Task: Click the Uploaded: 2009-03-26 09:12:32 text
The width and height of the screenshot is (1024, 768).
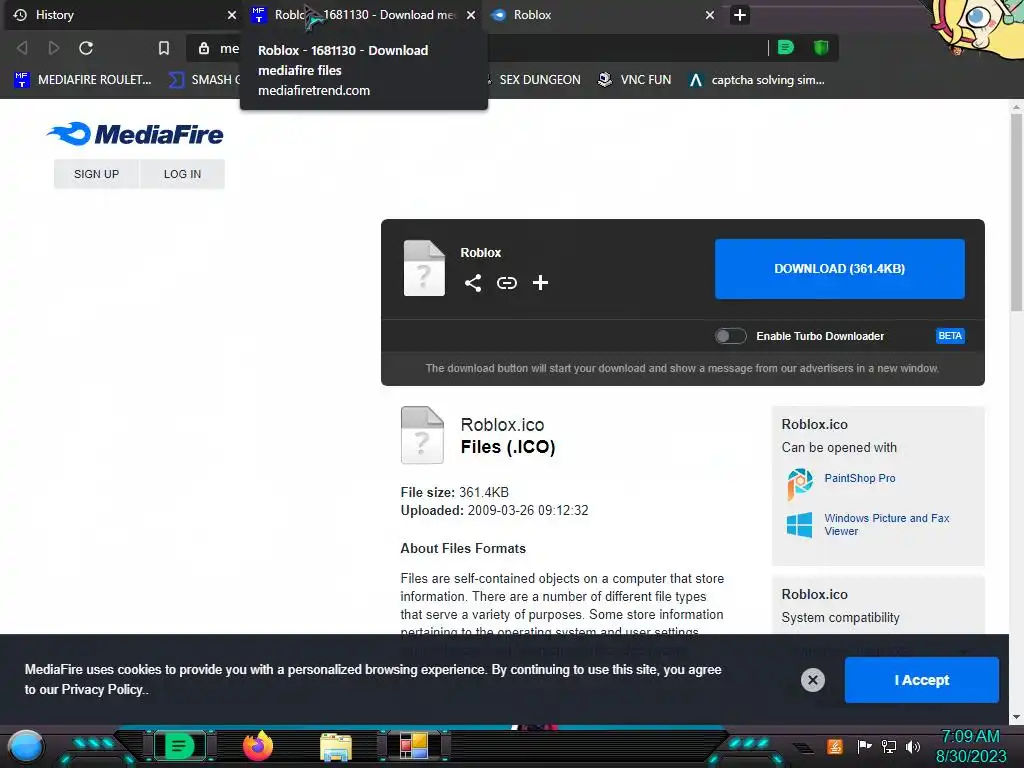Action: [x=494, y=511]
